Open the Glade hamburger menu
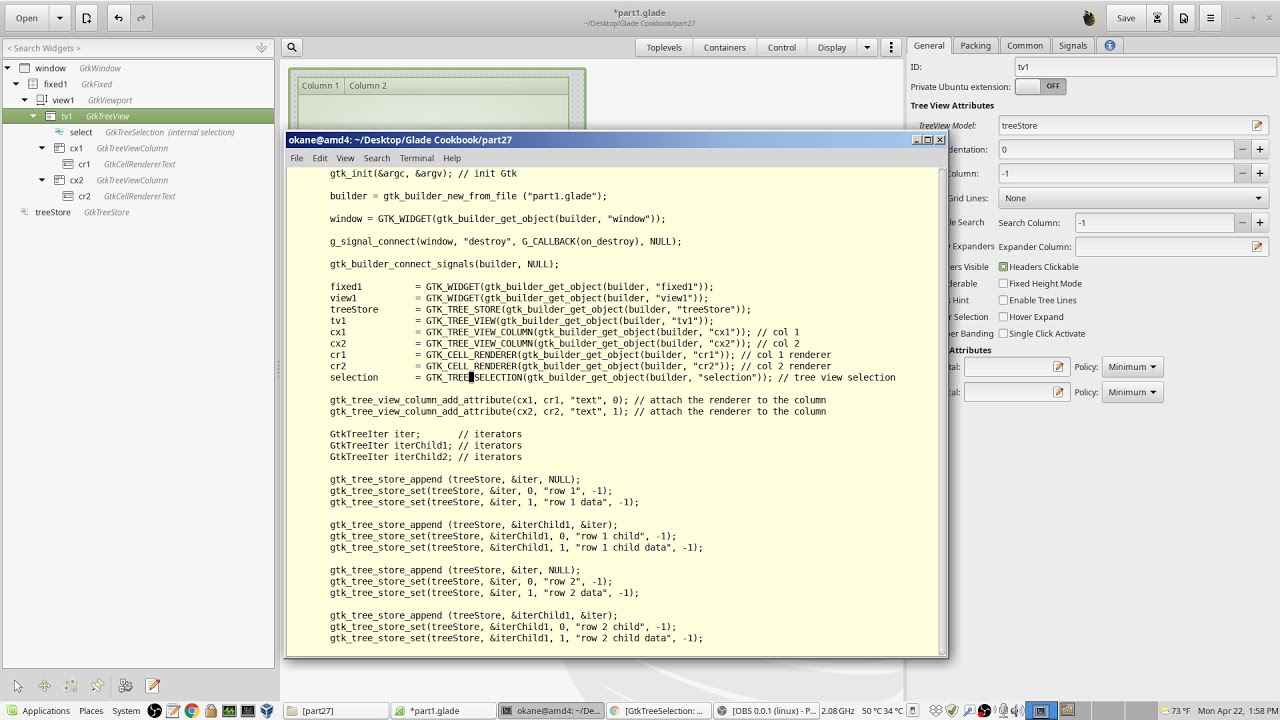The width and height of the screenshot is (1280, 720). click(1211, 18)
